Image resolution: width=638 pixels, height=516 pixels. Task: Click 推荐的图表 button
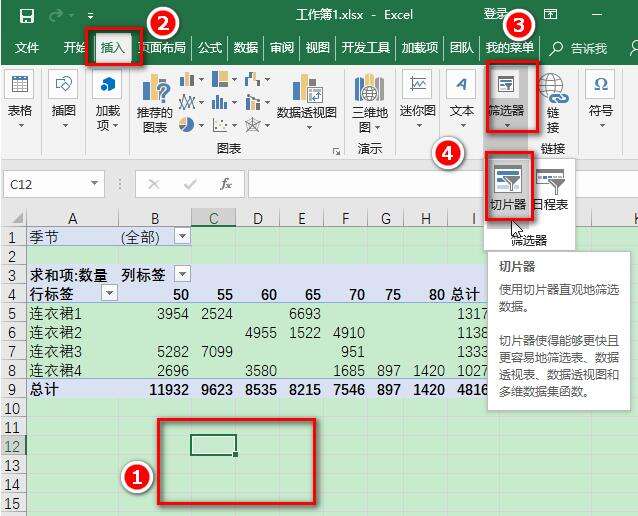click(x=154, y=104)
